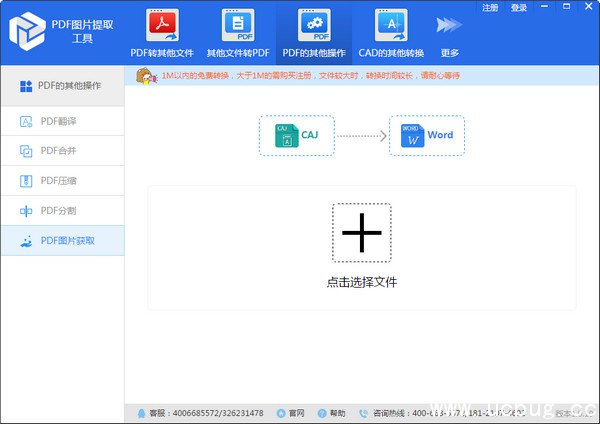
Task: Click the 咨询热线 phone number text
Action: pos(469,413)
